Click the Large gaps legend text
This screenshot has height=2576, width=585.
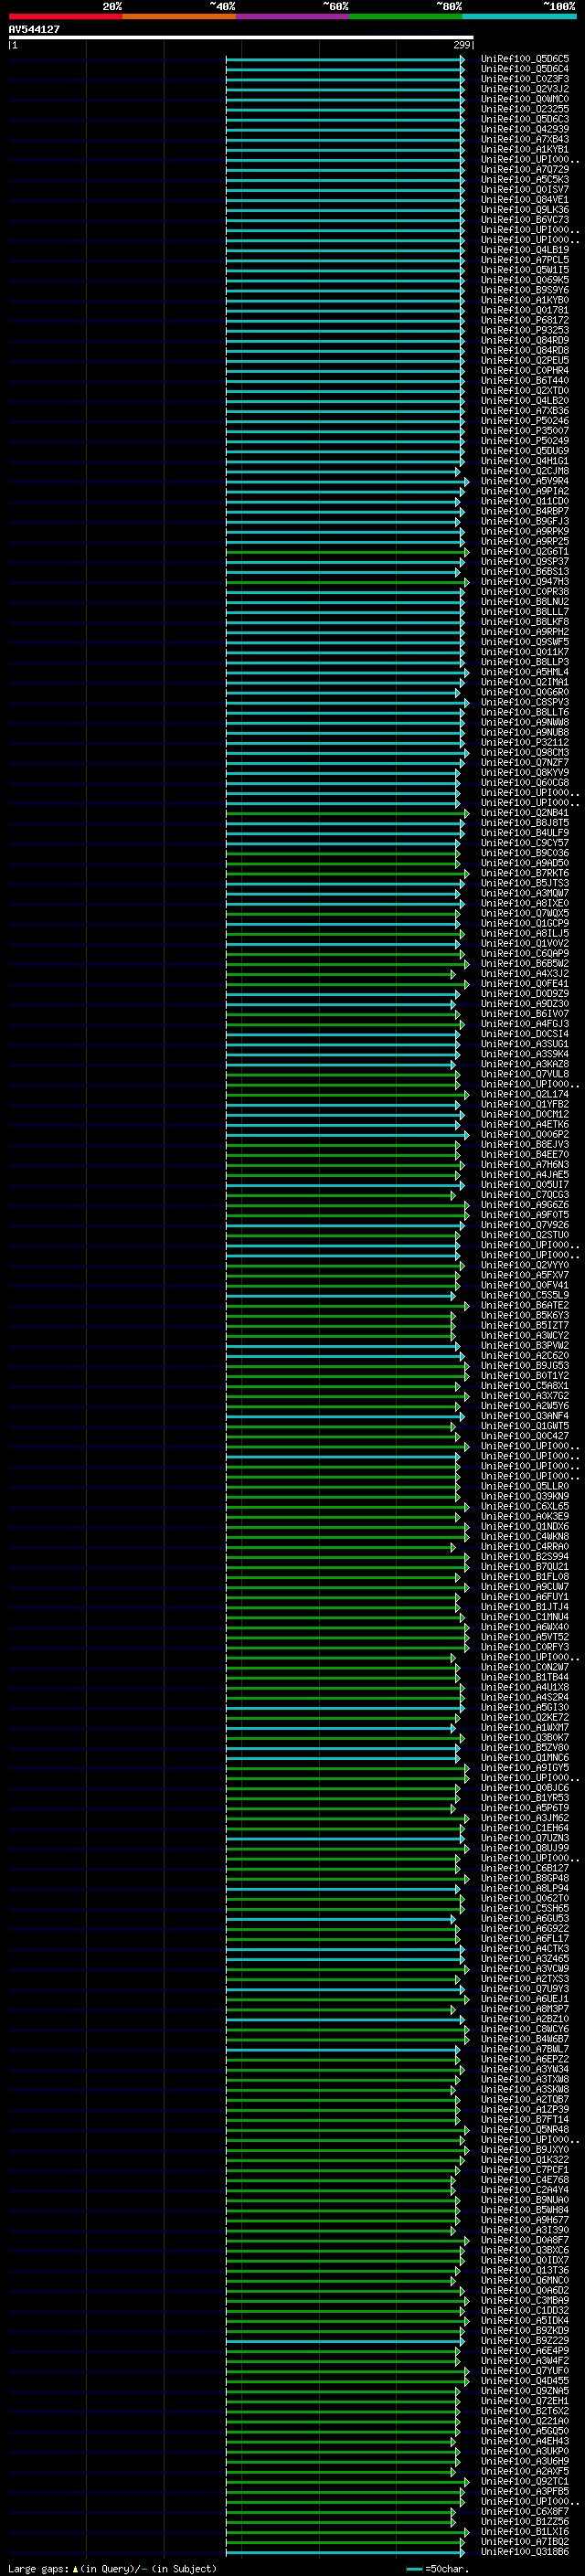112,2568
